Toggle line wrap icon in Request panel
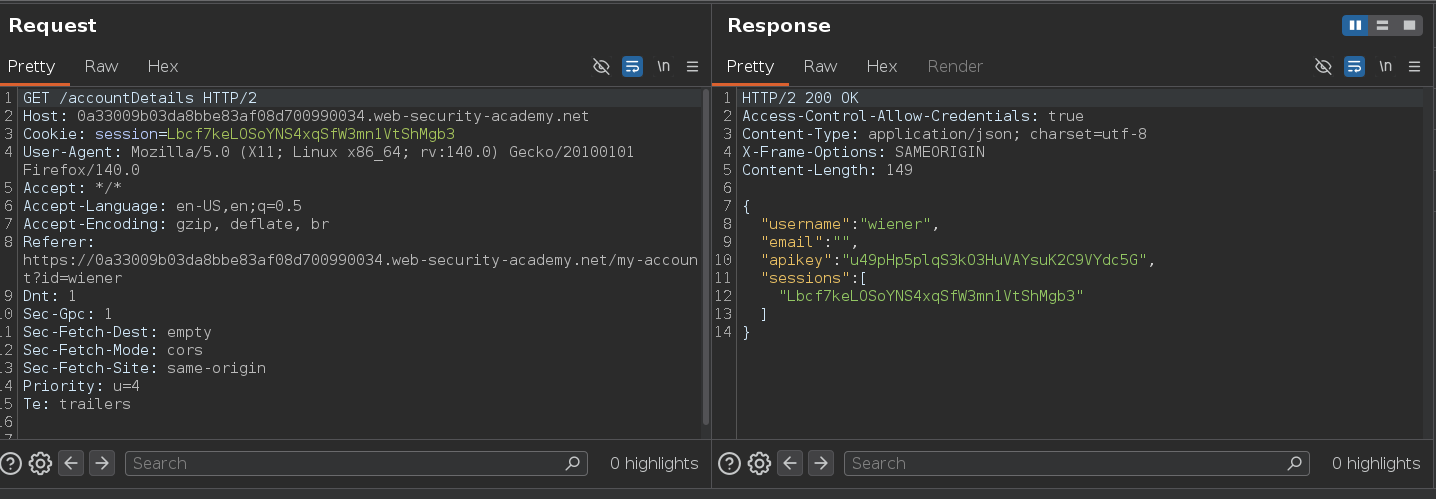Viewport: 1436px width, 499px height. point(632,66)
